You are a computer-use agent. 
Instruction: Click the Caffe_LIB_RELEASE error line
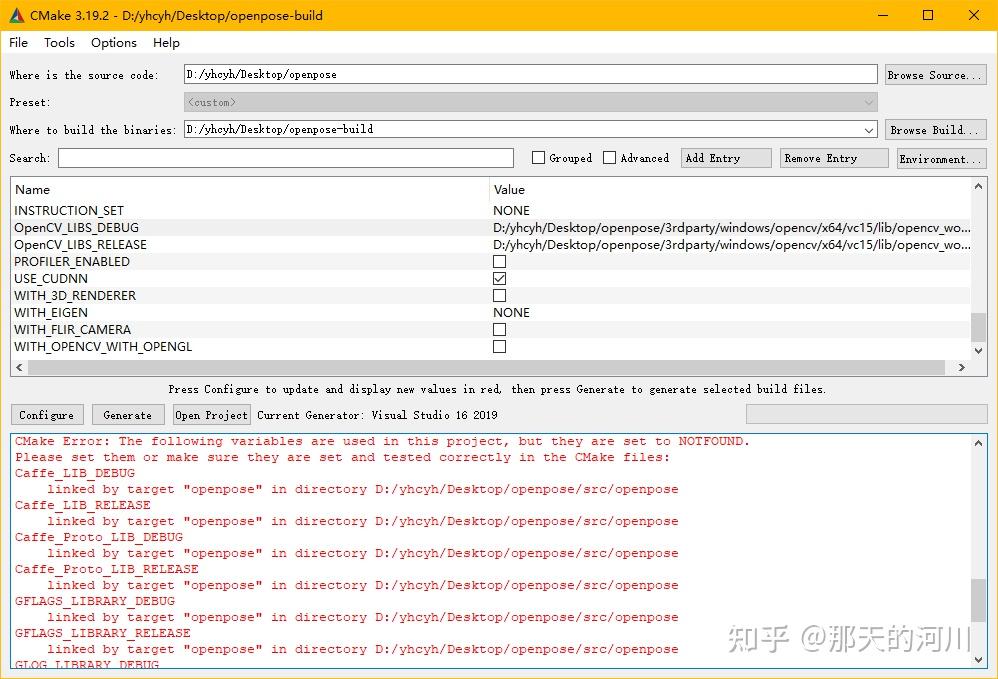(x=83, y=505)
